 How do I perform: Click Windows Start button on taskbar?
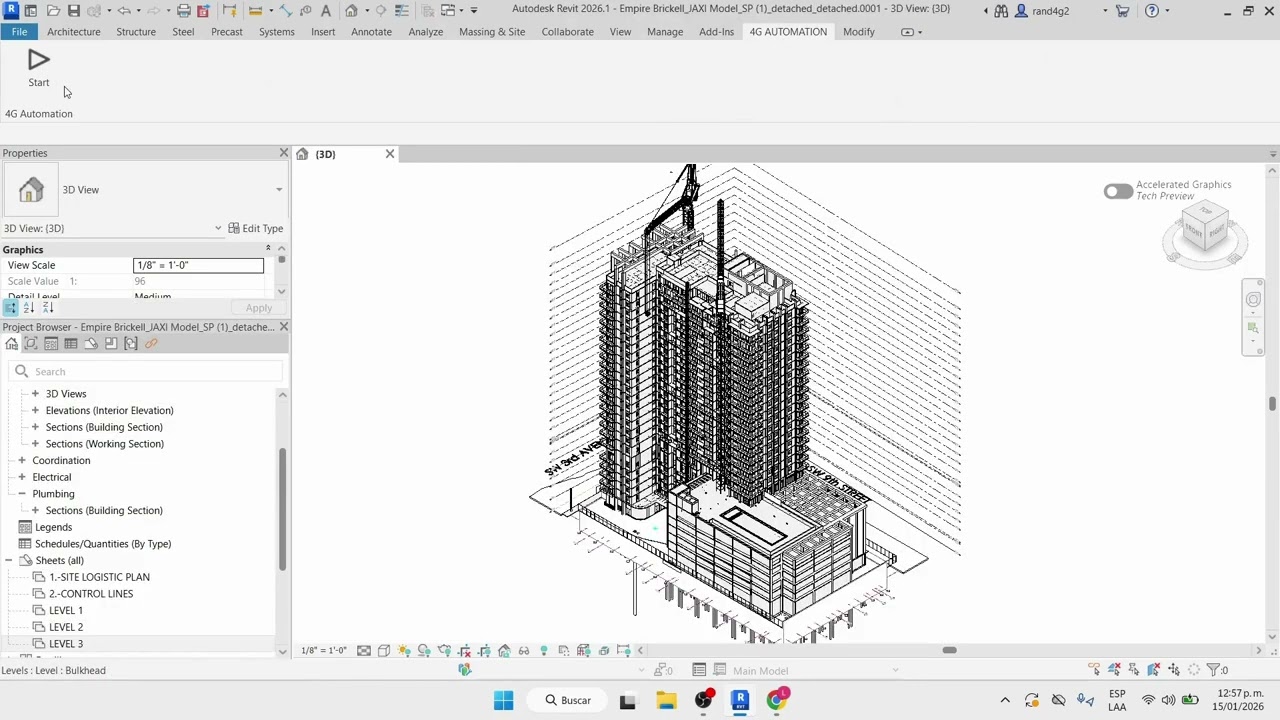pos(503,700)
